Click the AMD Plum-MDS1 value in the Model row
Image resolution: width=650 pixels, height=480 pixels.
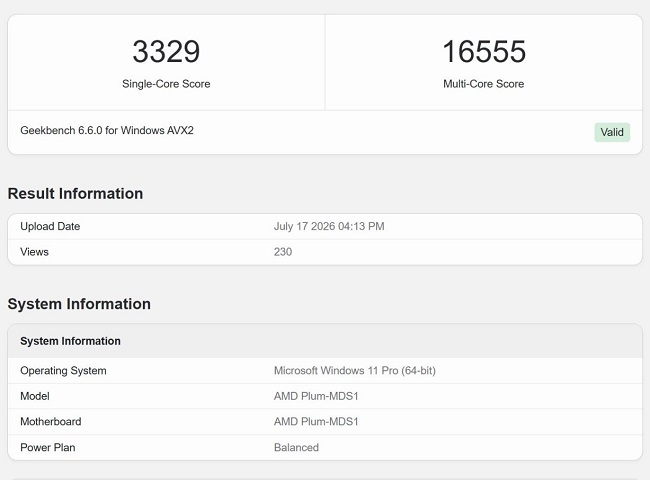[x=316, y=396]
